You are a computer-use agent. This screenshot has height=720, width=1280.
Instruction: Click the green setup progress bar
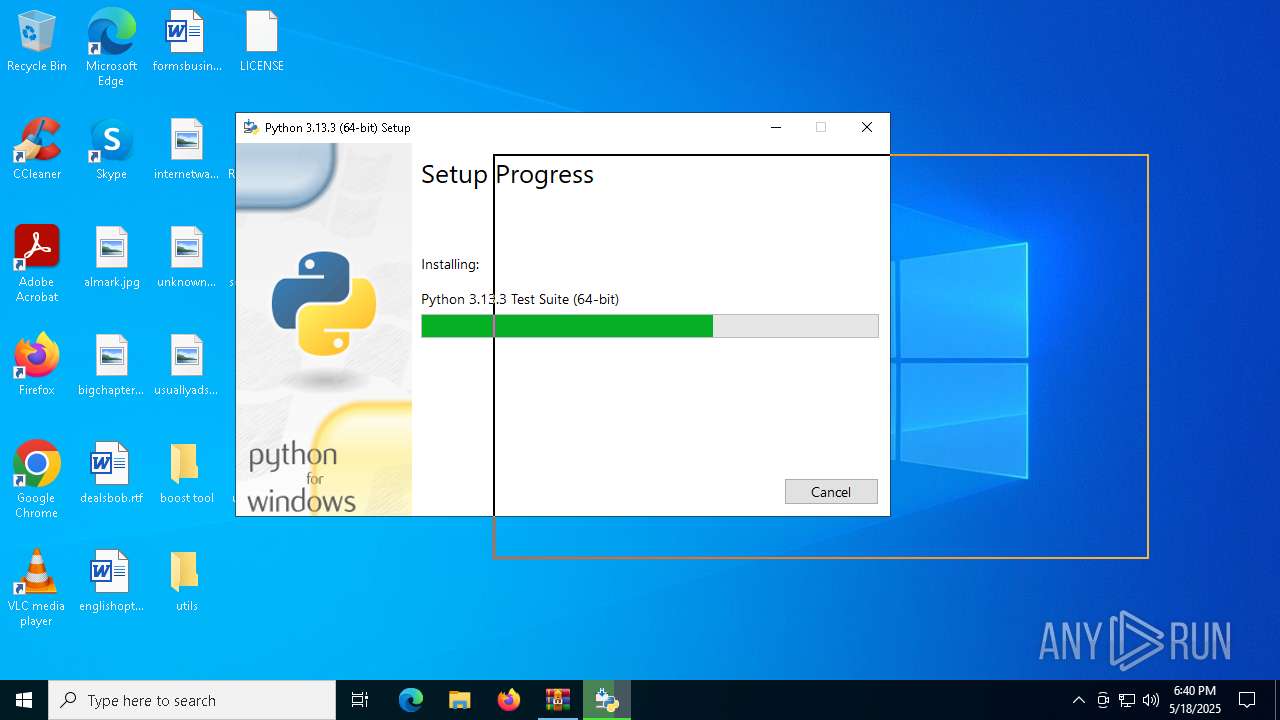pyautogui.click(x=650, y=326)
